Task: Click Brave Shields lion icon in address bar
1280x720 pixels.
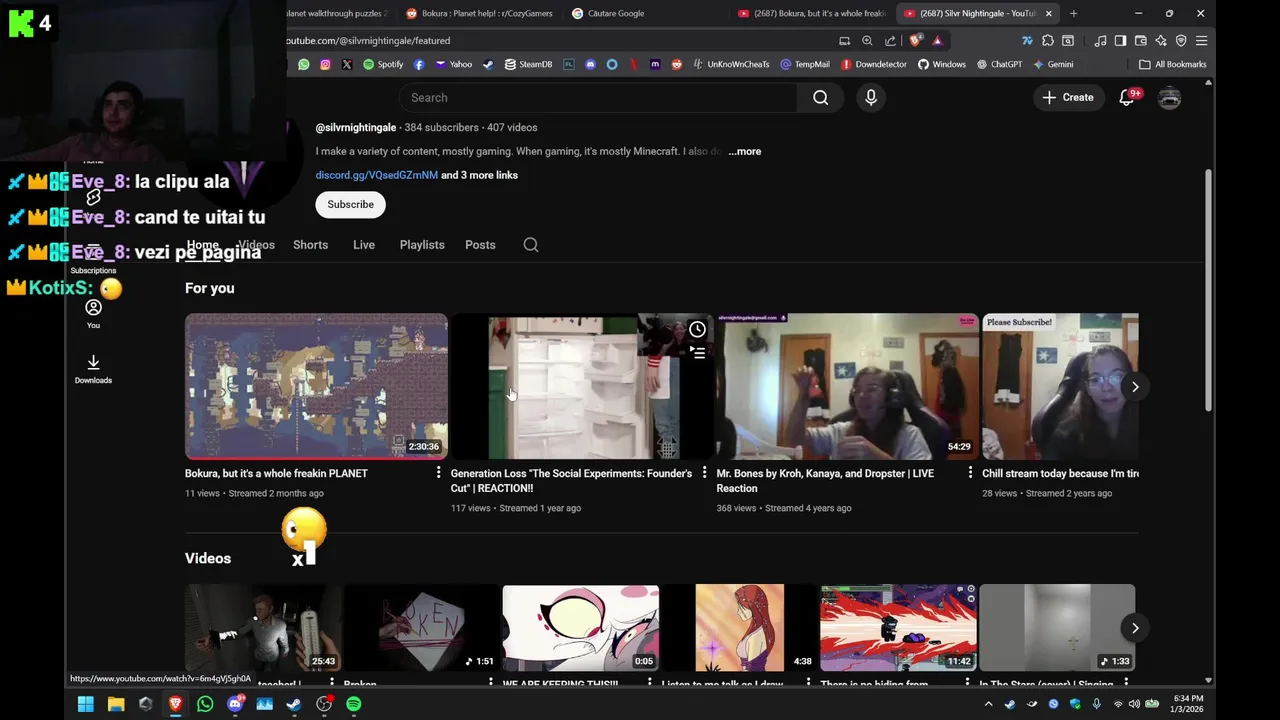Action: (915, 41)
